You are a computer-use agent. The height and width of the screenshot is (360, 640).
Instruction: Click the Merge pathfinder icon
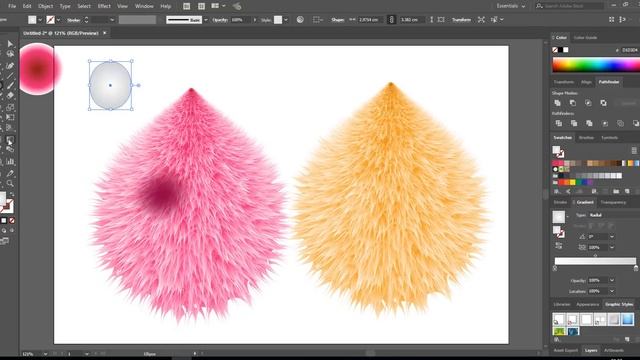point(589,123)
